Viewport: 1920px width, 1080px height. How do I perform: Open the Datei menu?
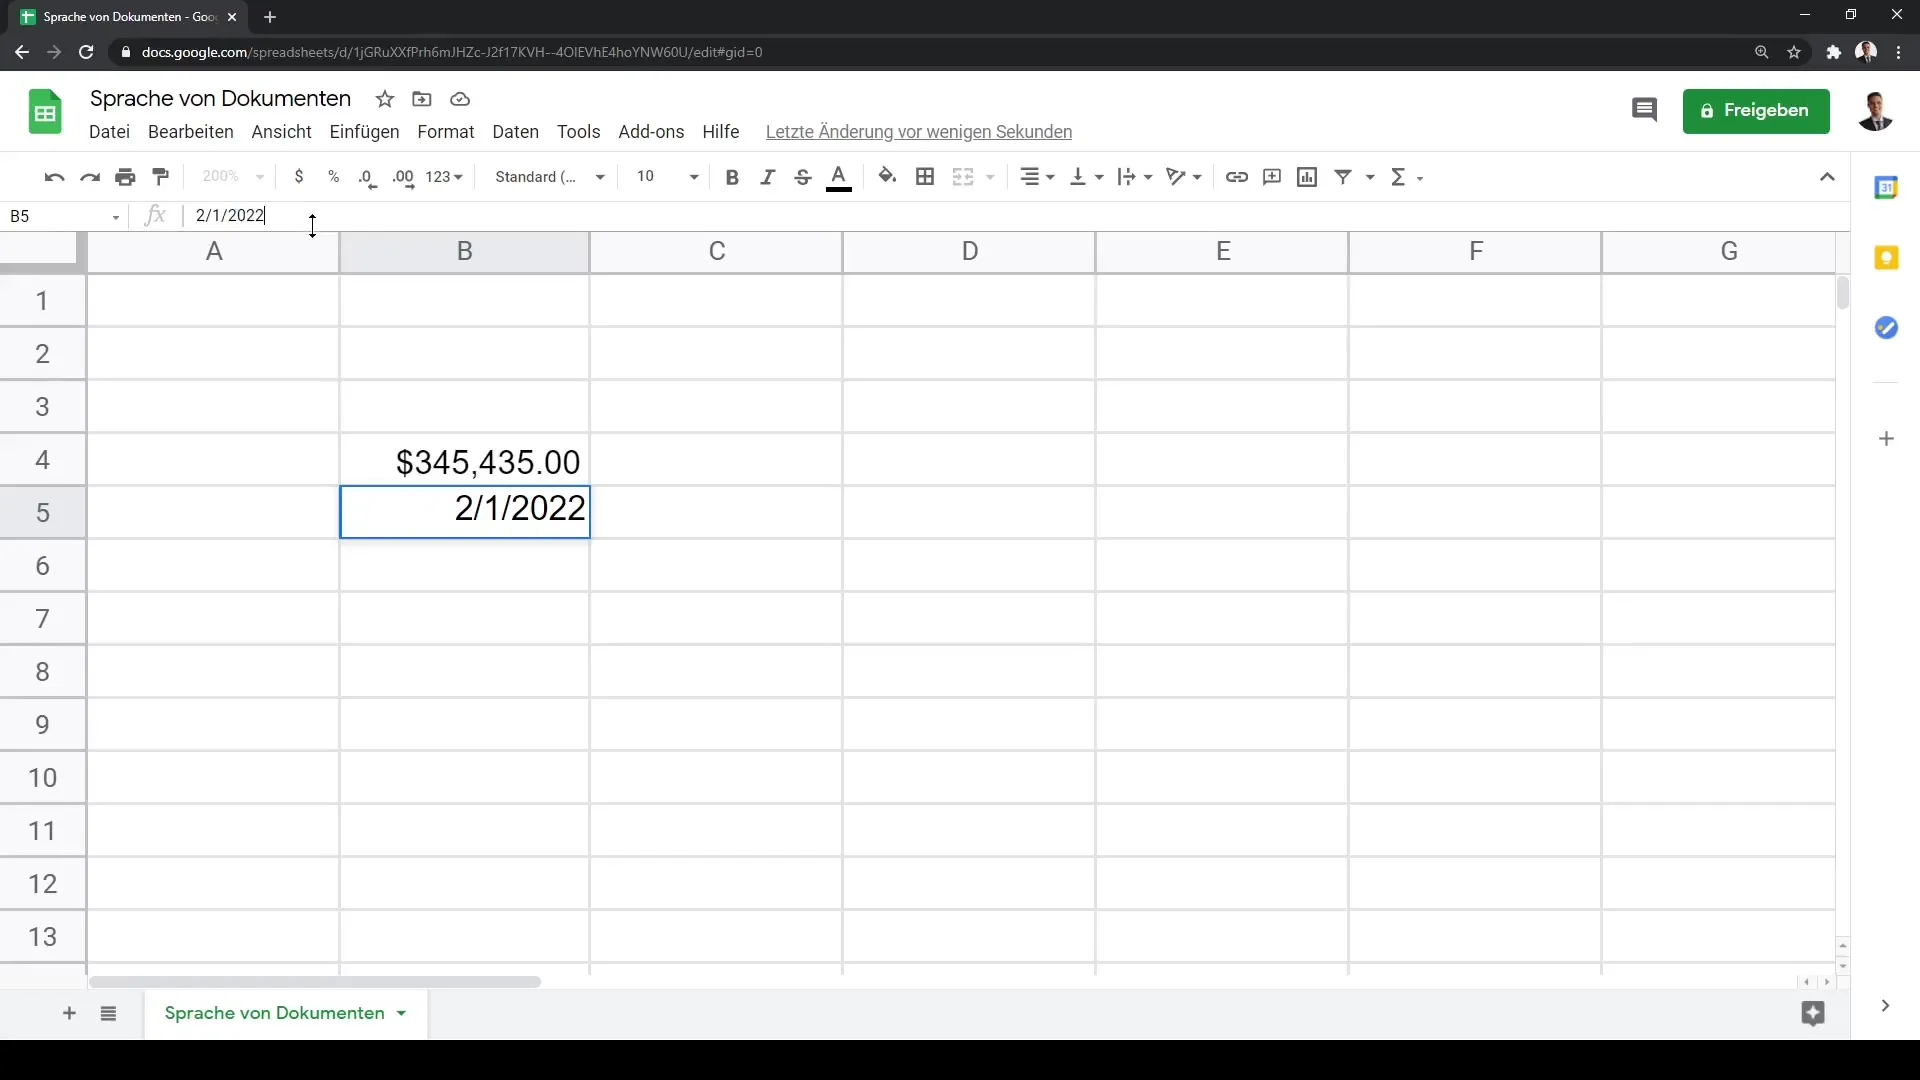point(108,131)
